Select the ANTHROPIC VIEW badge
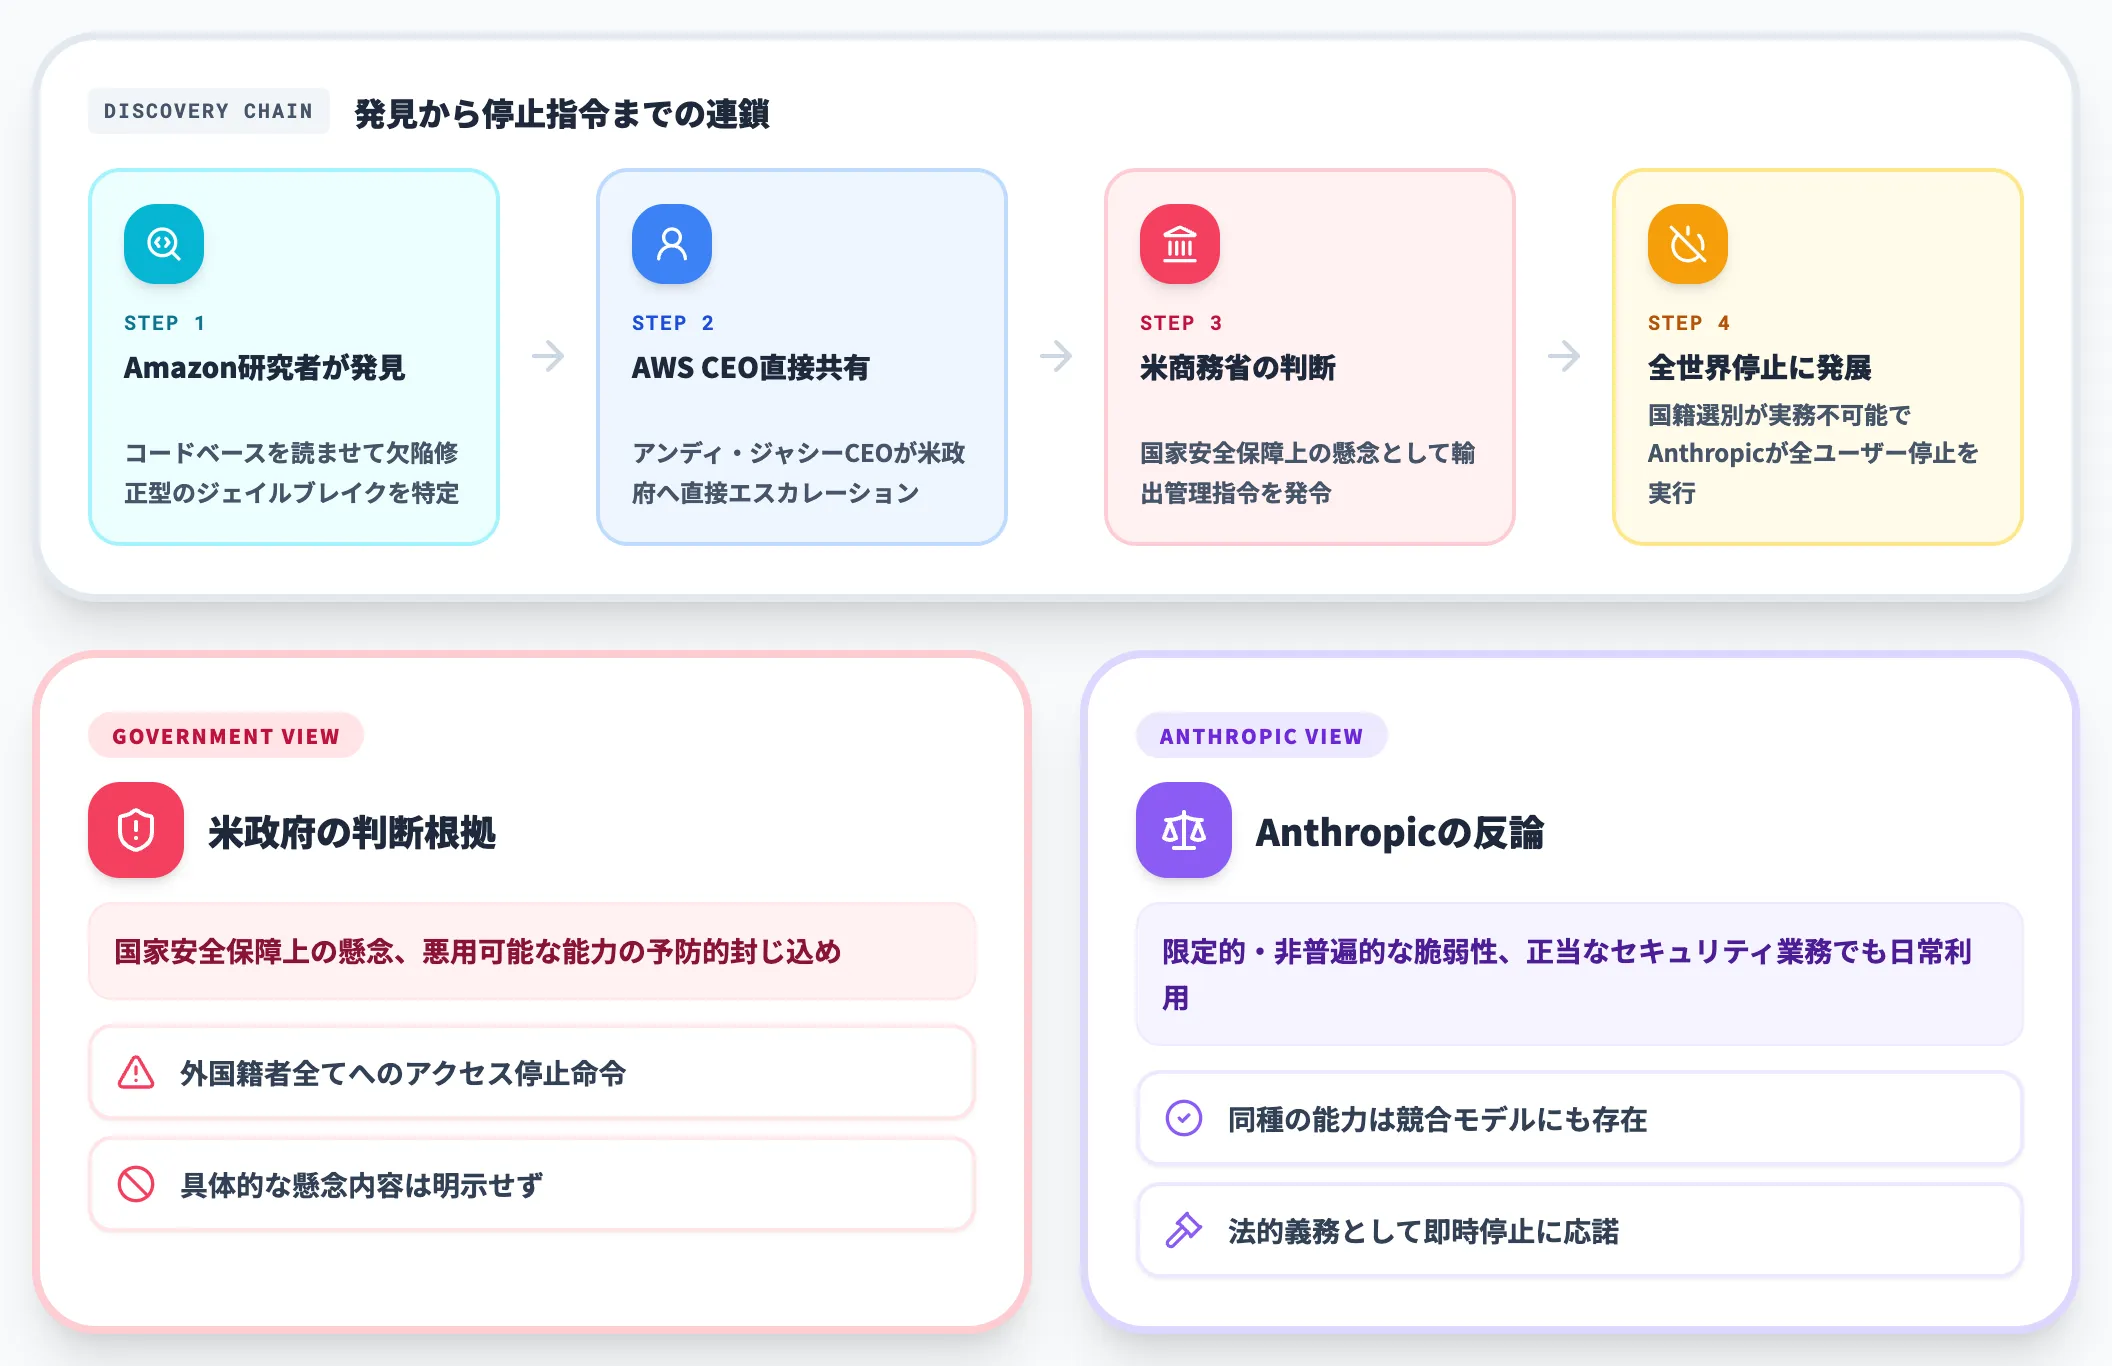The height and width of the screenshot is (1366, 2112). click(x=1261, y=736)
